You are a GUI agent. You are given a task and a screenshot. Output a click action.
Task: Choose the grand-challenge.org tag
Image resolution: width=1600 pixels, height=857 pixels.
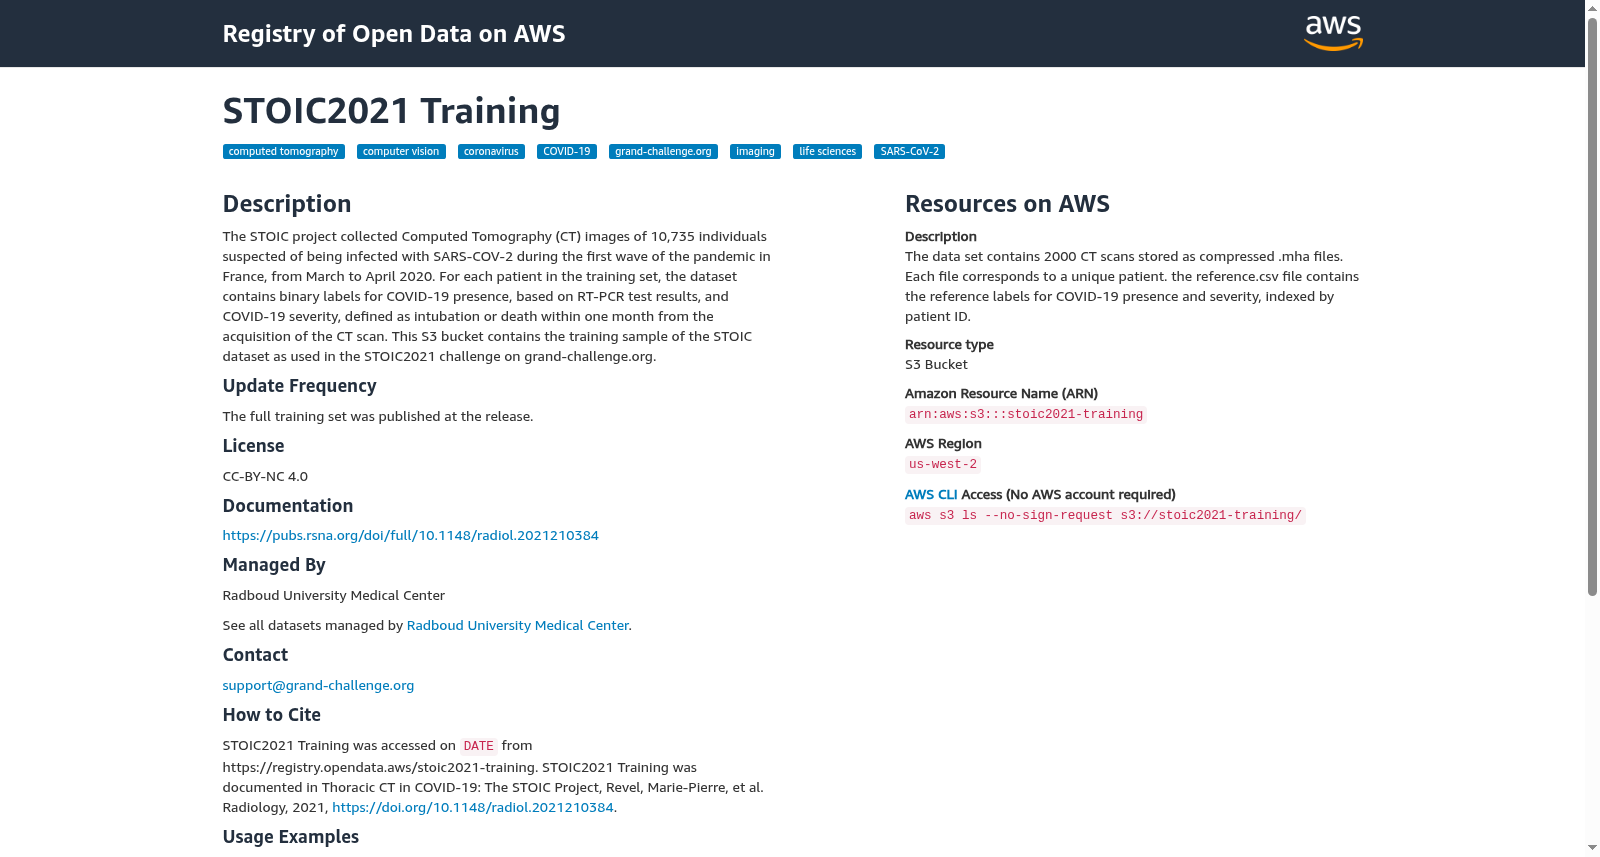click(663, 152)
